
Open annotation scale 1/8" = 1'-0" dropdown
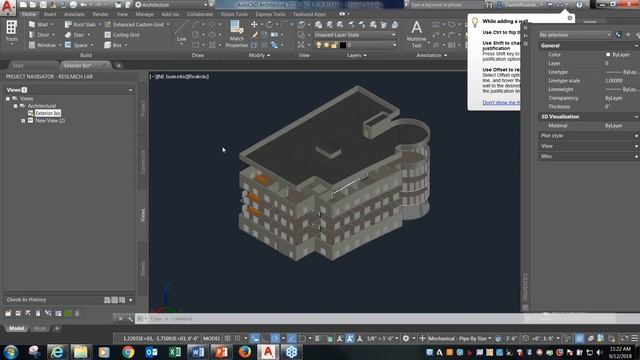[x=382, y=338]
